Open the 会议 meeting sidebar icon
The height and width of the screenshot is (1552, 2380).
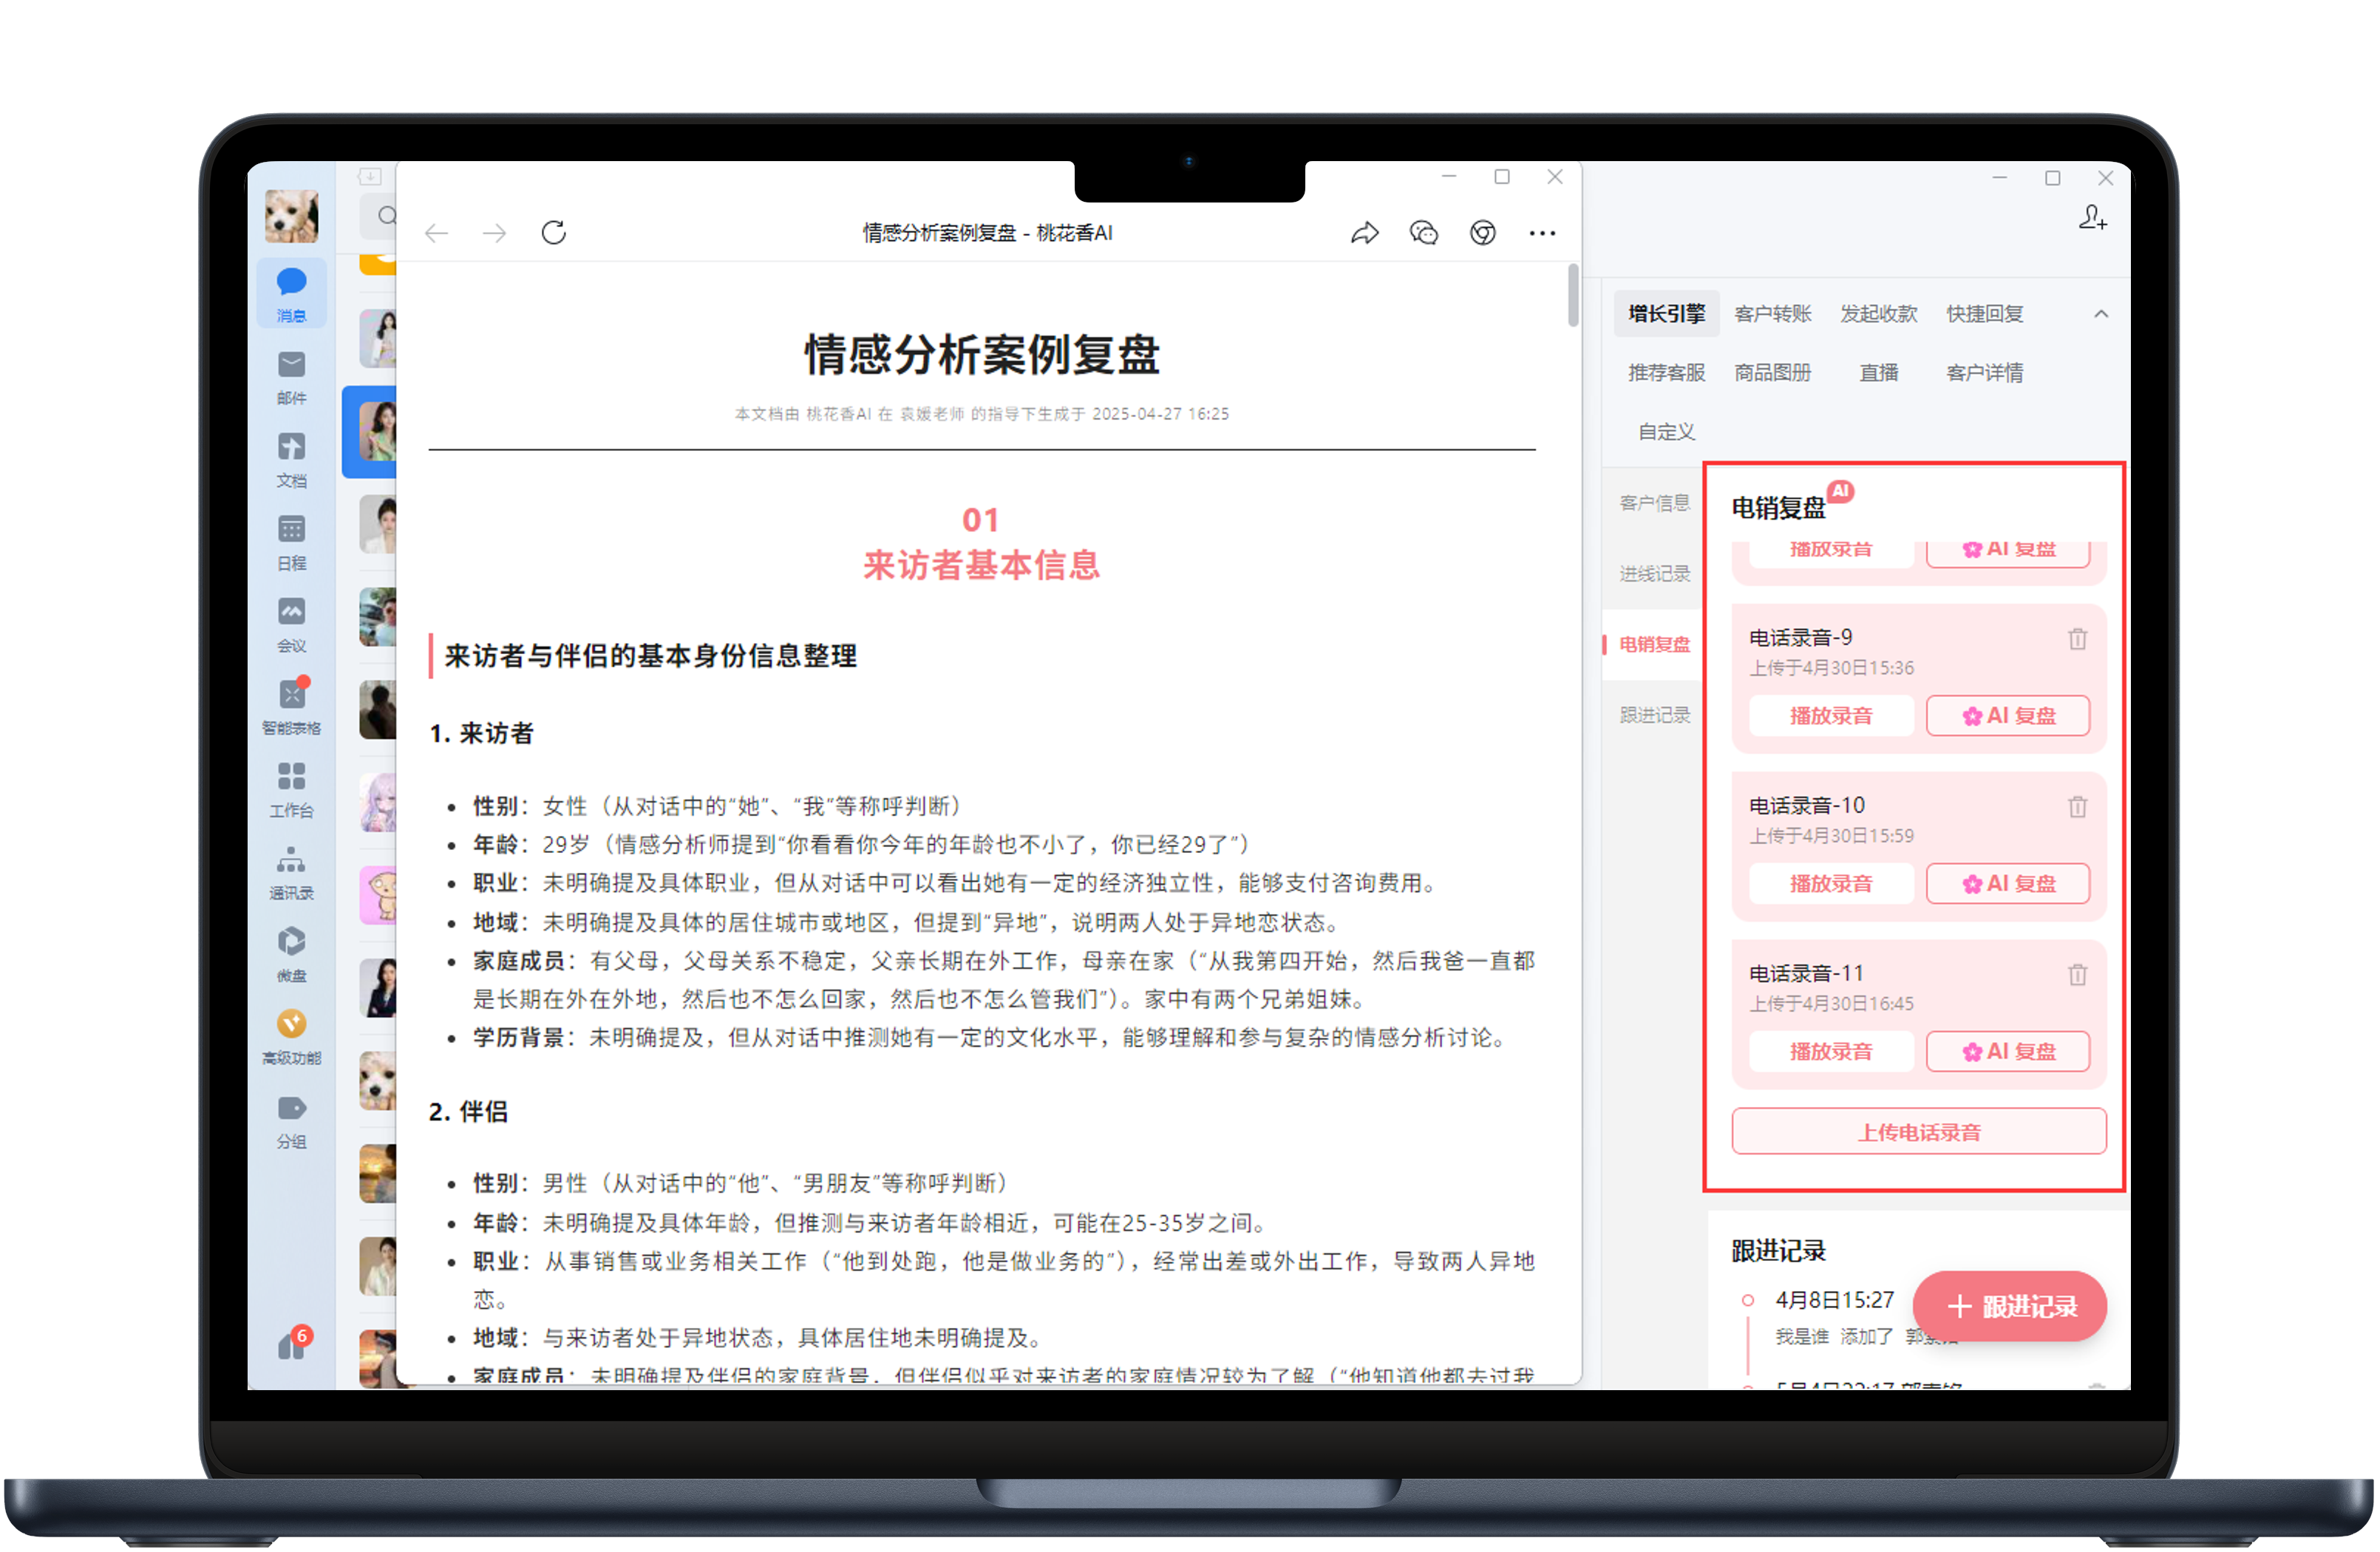click(291, 624)
